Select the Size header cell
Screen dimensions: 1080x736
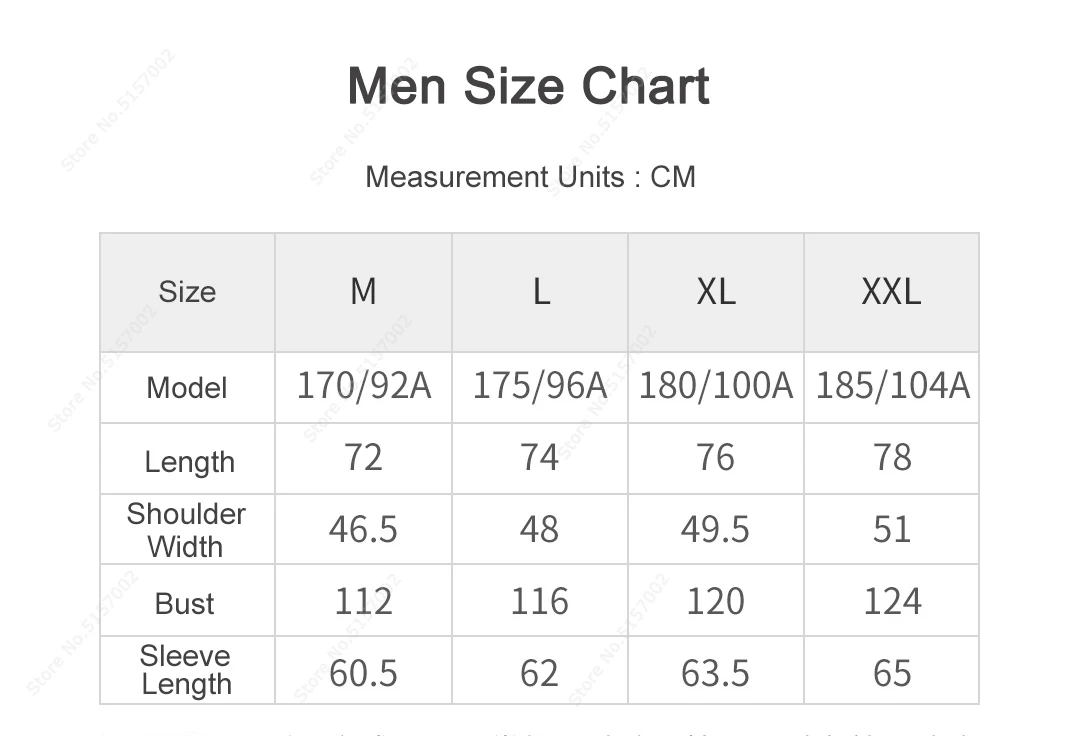click(x=187, y=292)
